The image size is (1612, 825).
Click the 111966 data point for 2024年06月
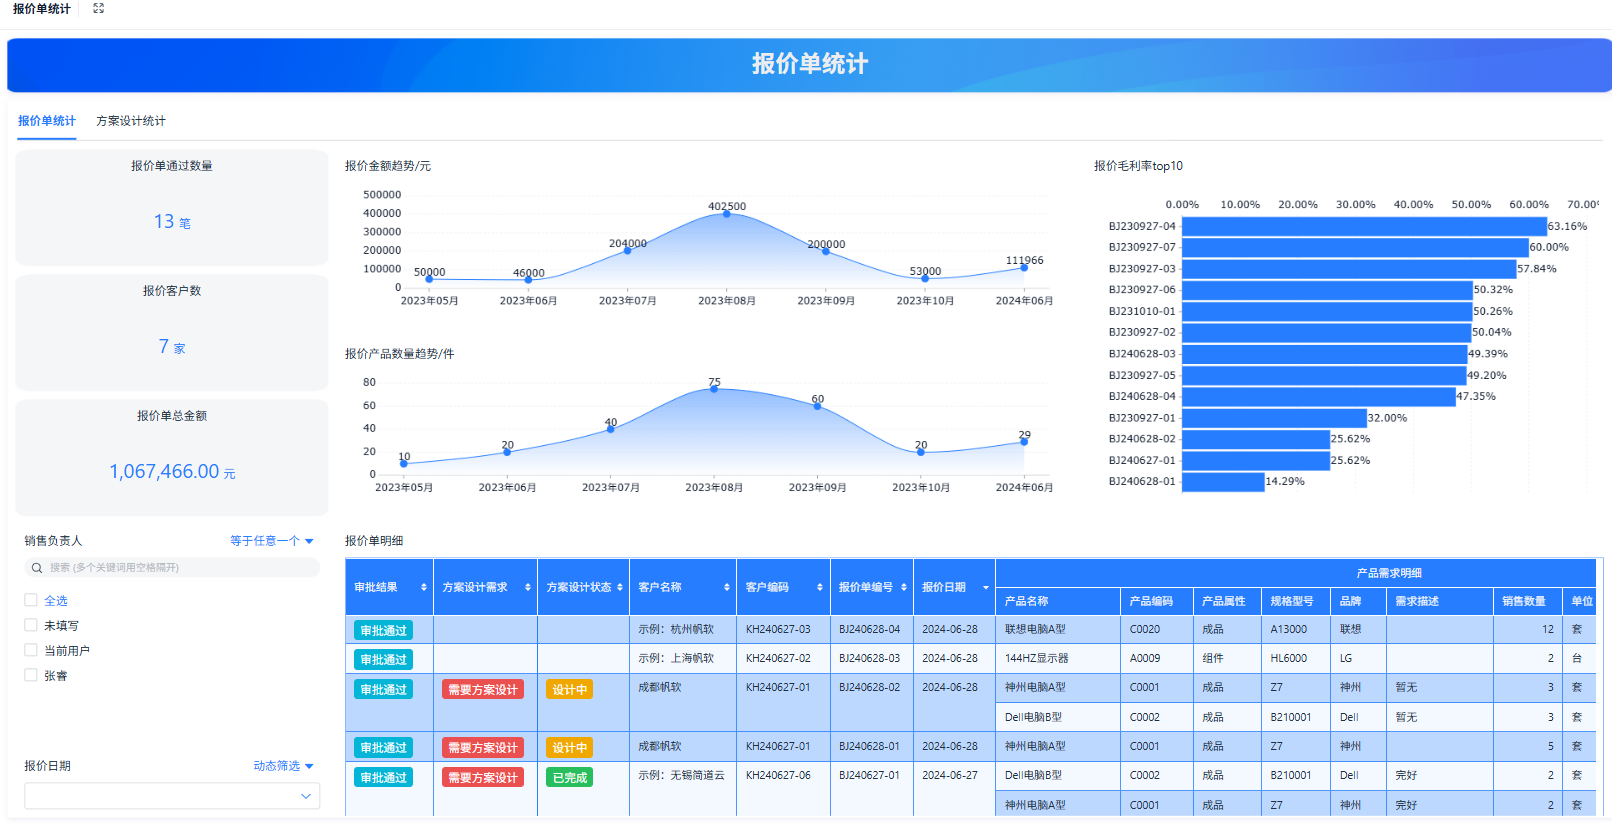tap(1024, 268)
